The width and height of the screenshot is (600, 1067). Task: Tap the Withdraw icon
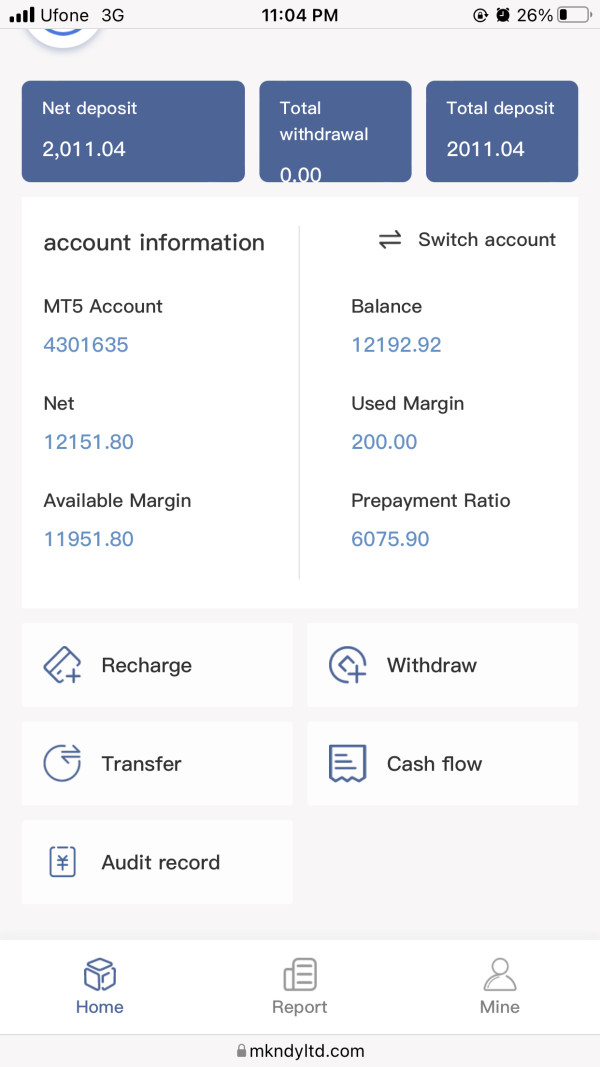coord(348,665)
